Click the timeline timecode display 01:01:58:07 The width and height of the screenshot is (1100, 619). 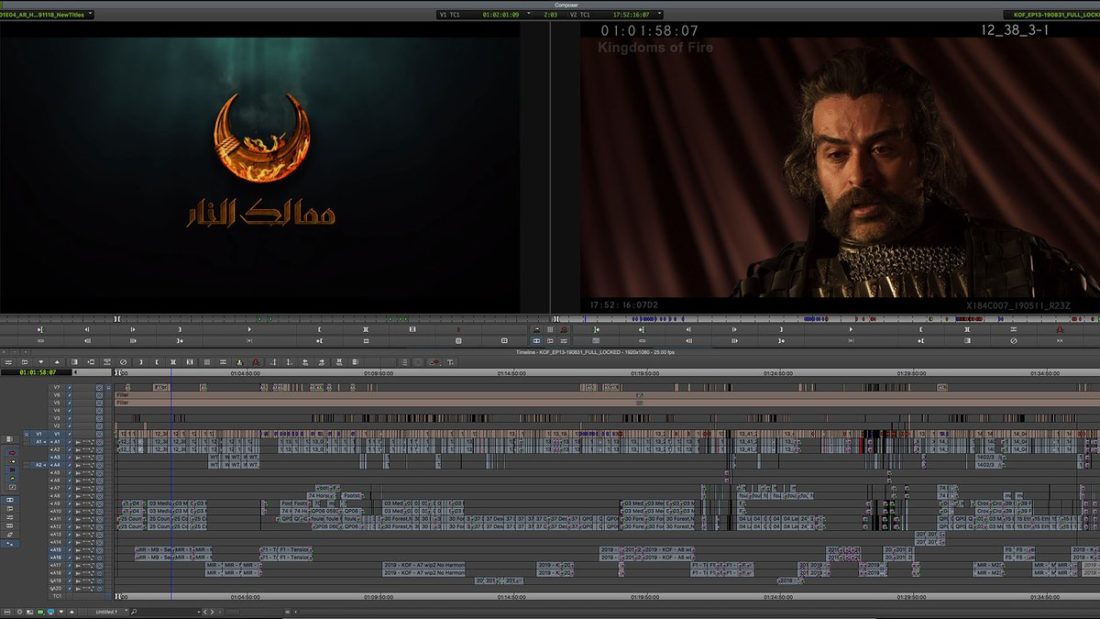(38, 372)
